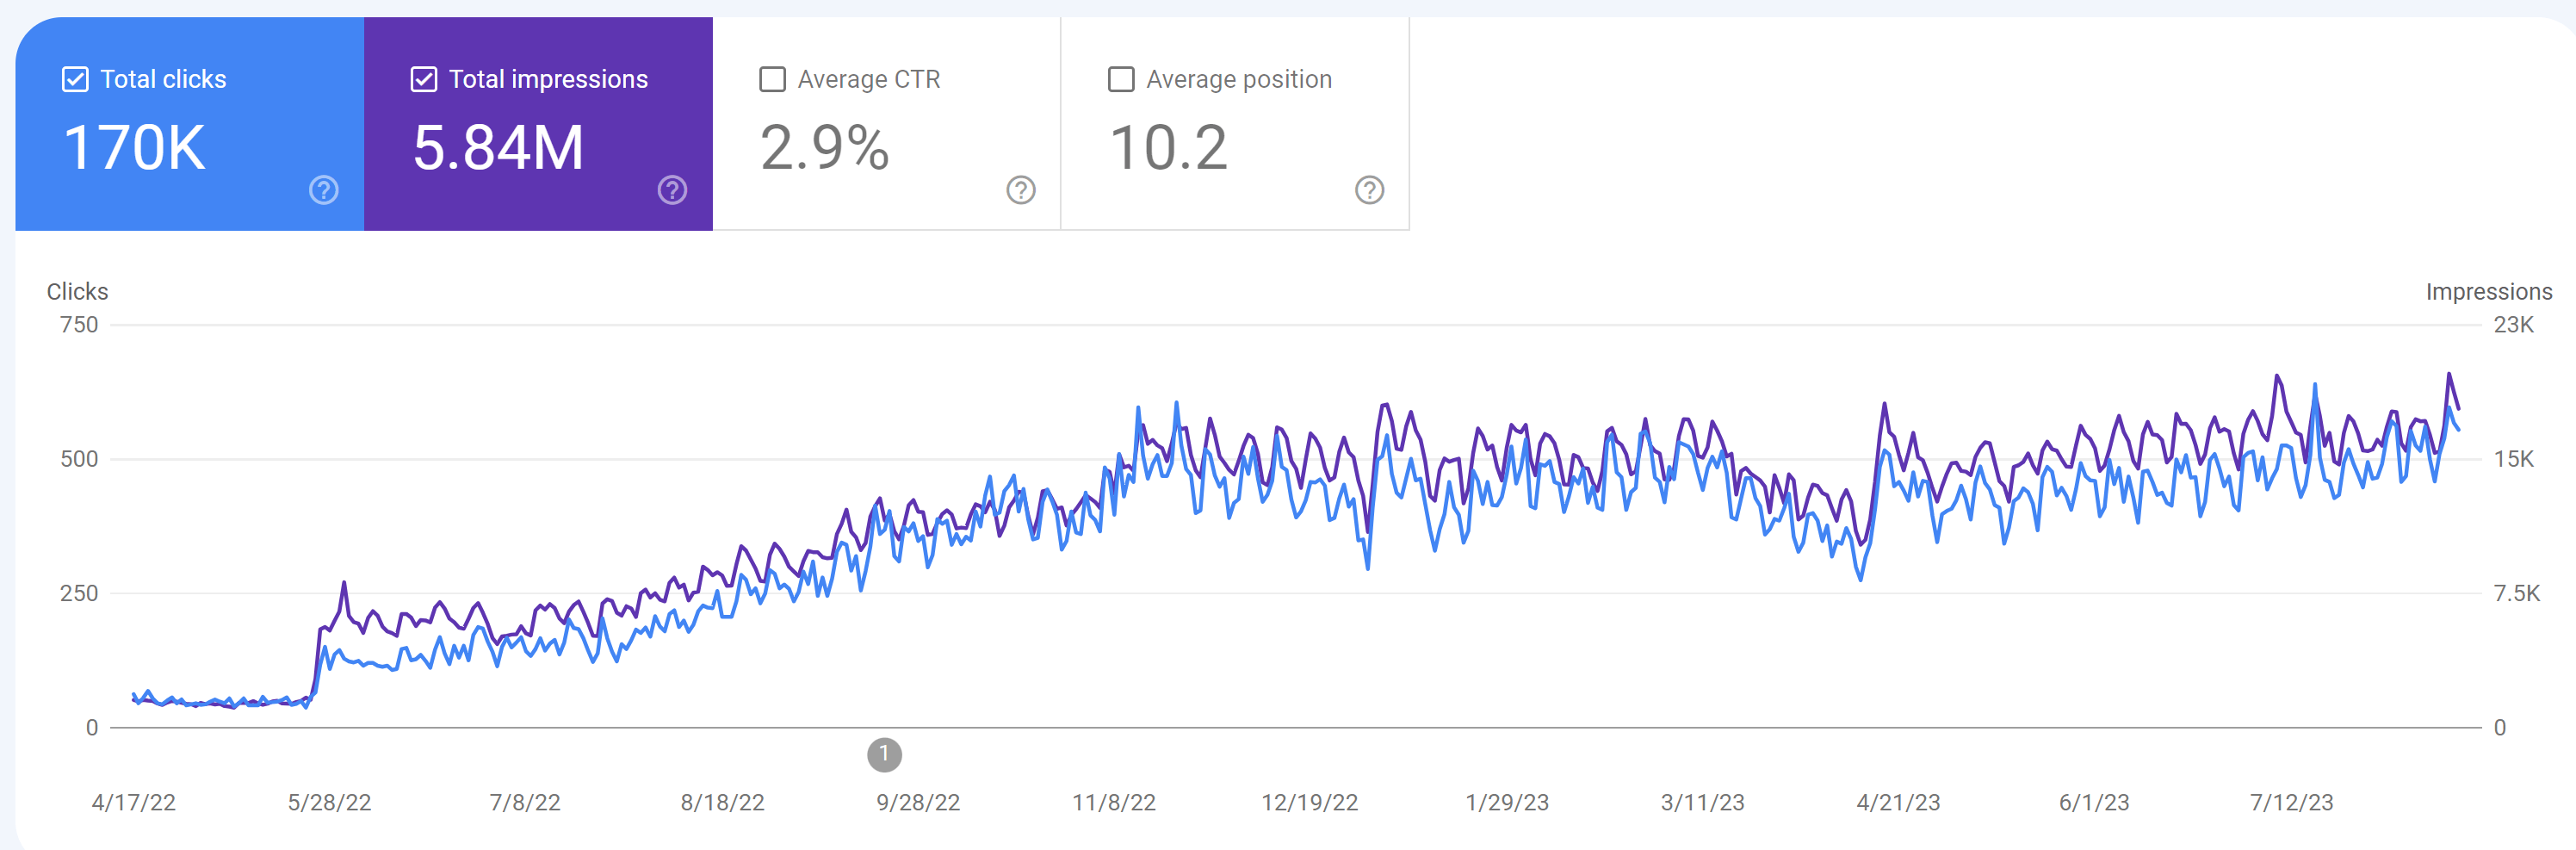Viewport: 2576px width, 850px height.
Task: Open help icon on Average position card
Action: tap(1369, 190)
